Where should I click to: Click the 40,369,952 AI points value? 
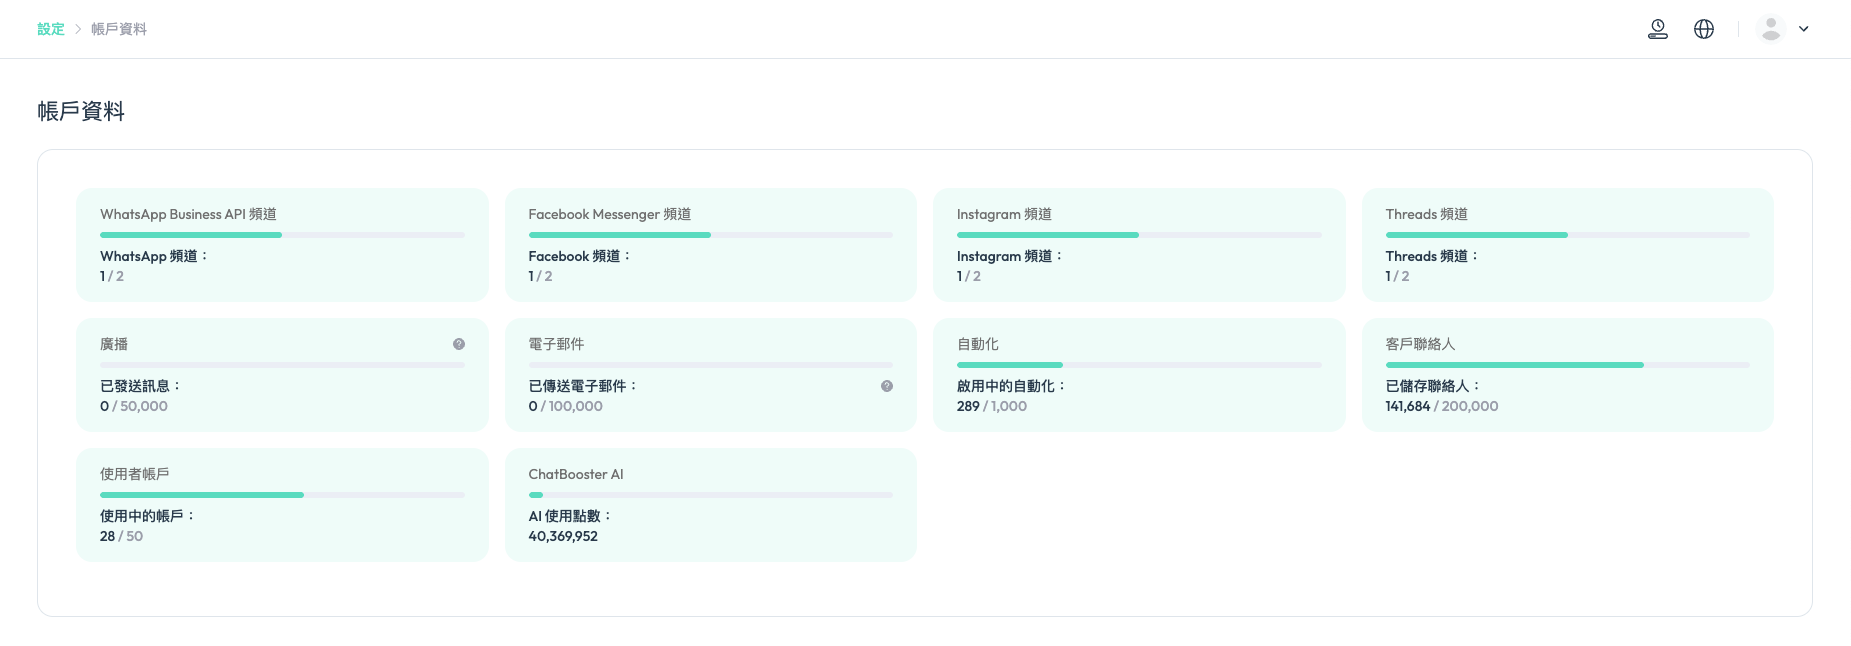pos(563,536)
